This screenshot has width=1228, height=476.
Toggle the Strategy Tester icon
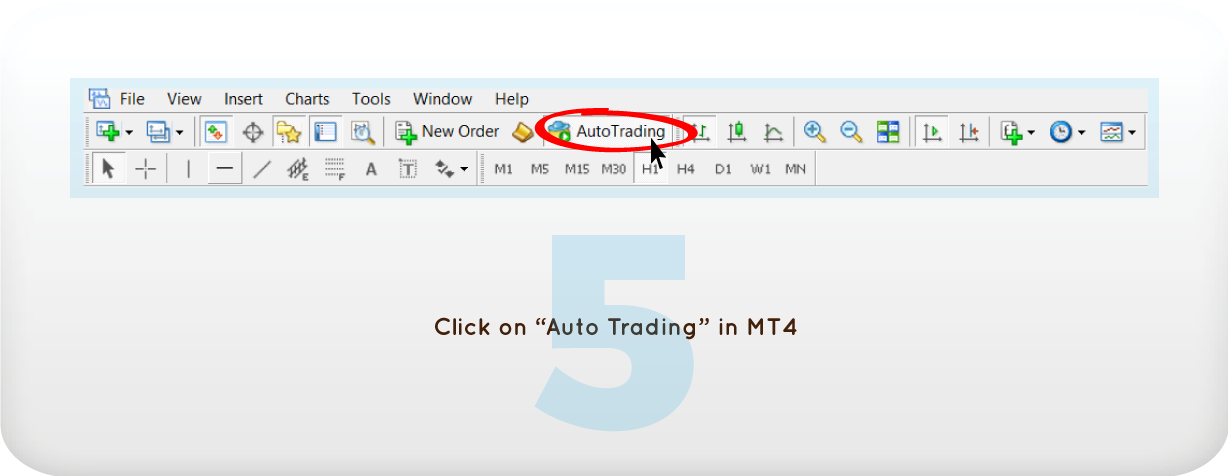[362, 131]
